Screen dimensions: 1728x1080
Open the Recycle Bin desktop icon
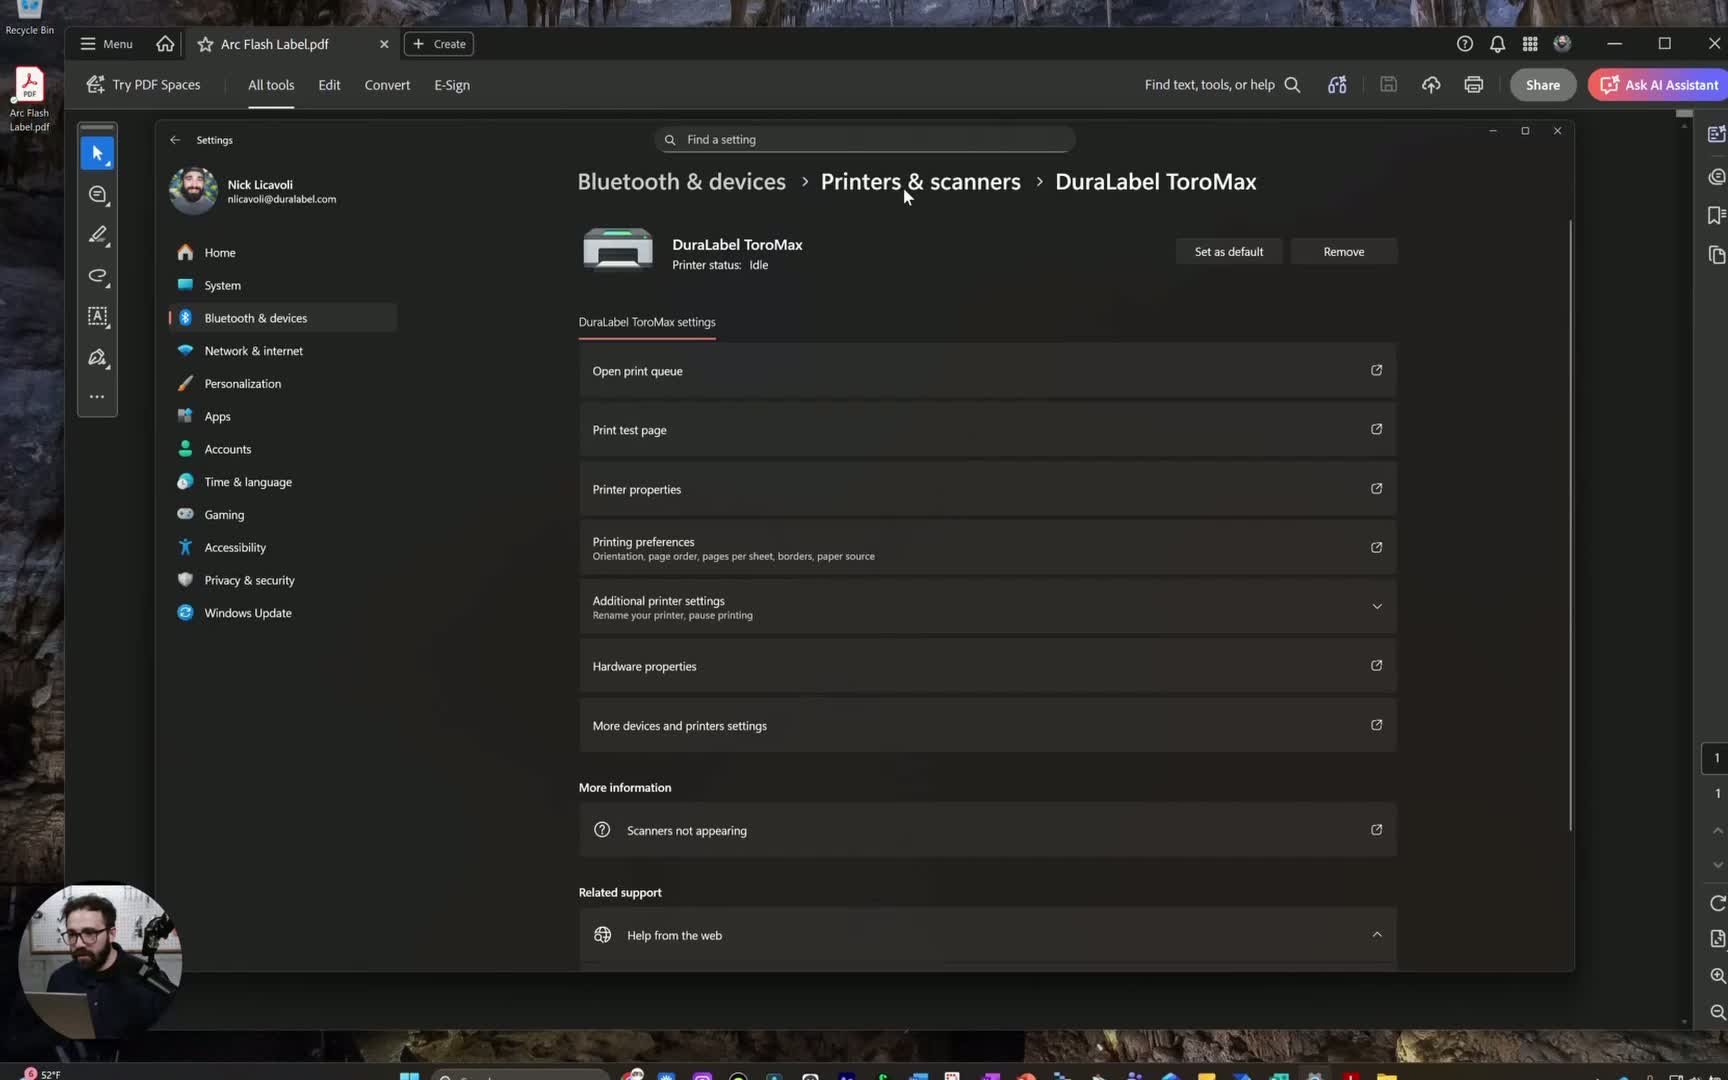click(x=30, y=18)
